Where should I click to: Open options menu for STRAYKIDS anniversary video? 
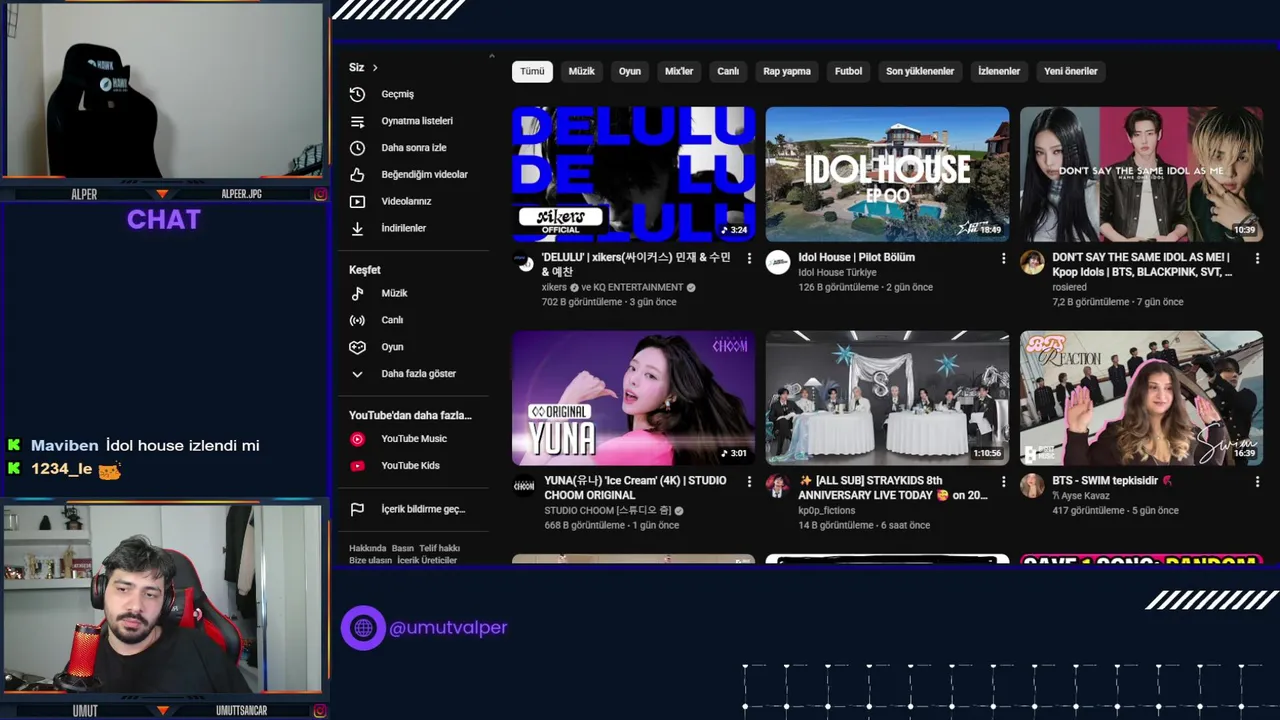click(x=1003, y=482)
